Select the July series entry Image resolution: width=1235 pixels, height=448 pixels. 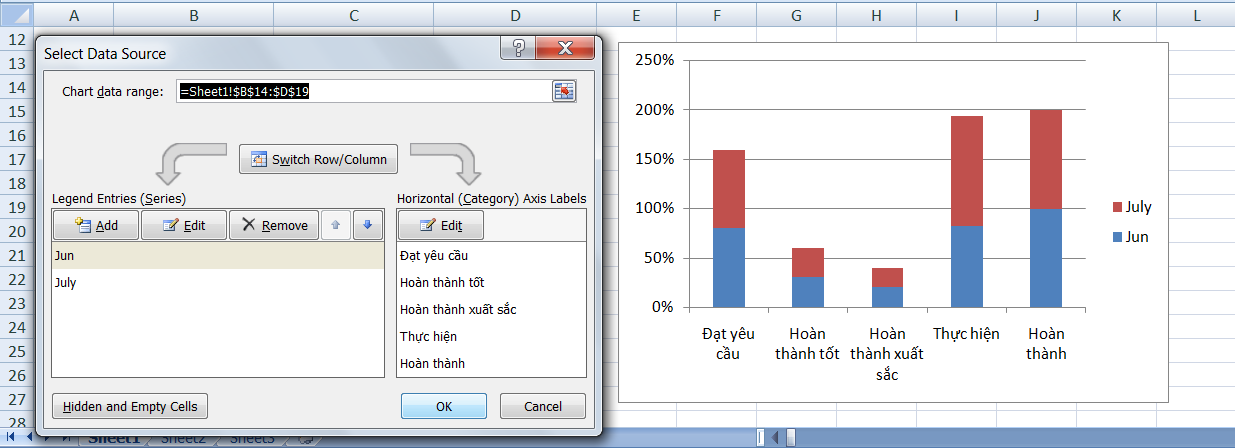pyautogui.click(x=66, y=283)
